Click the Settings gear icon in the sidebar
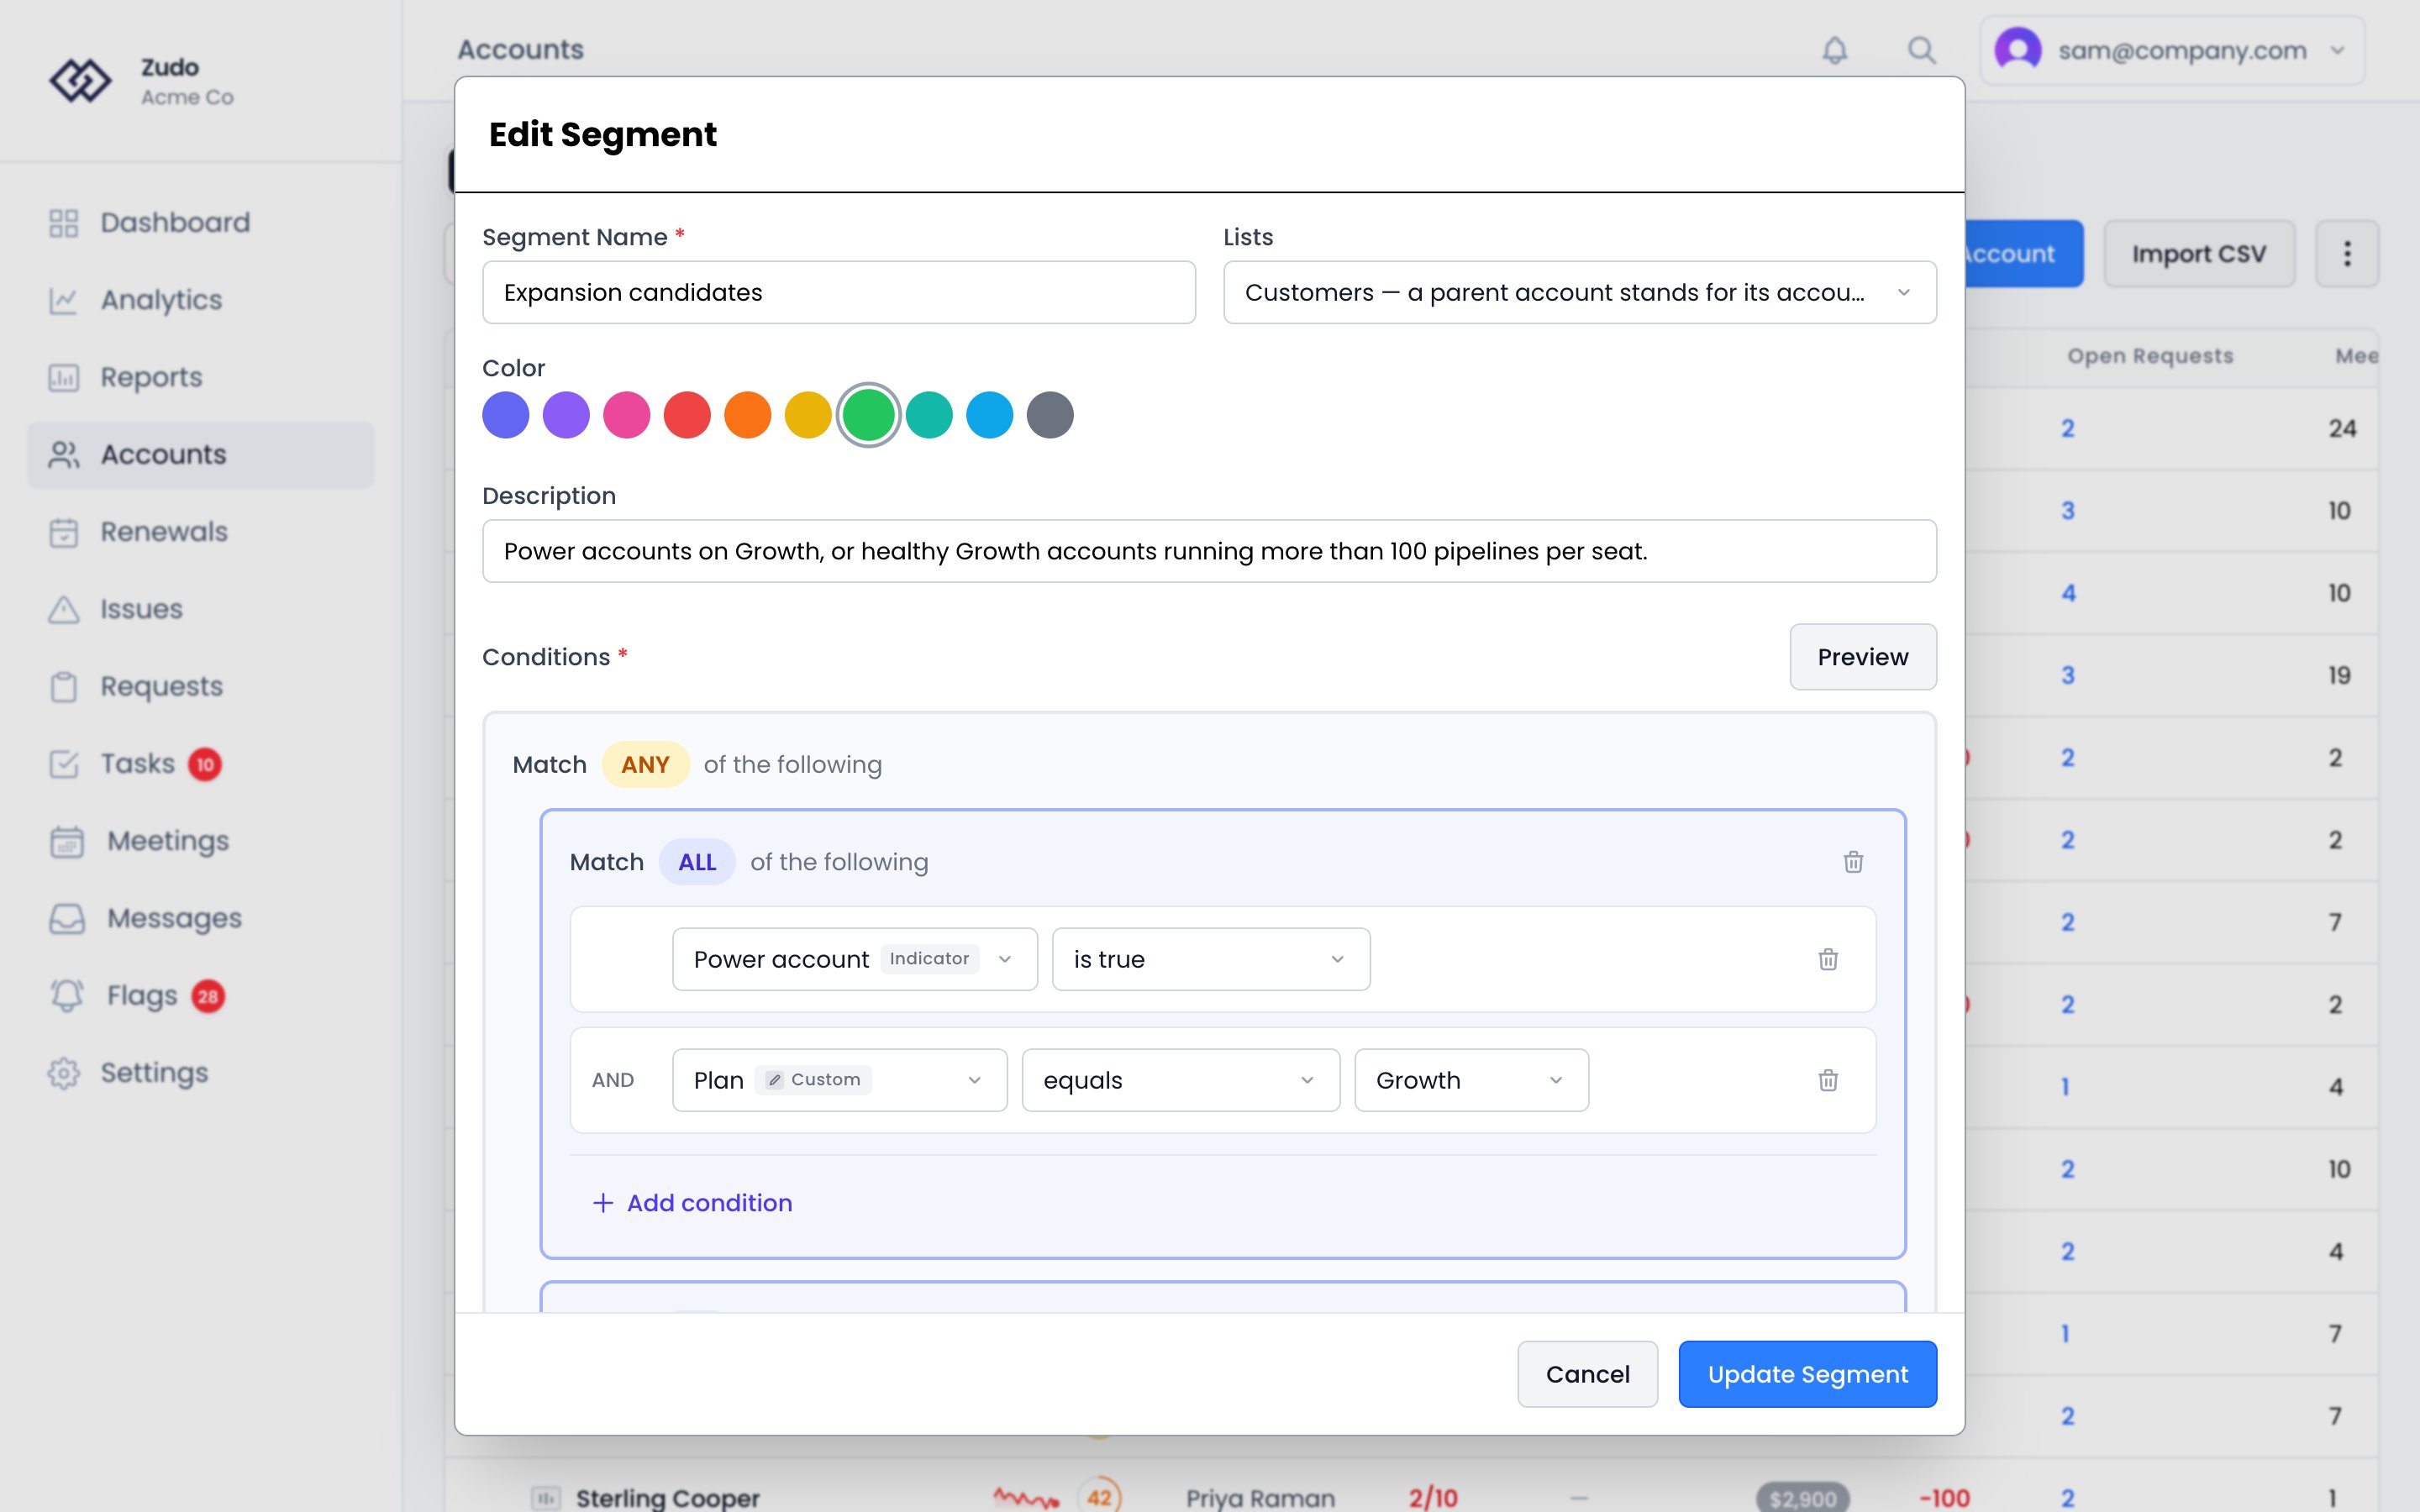Viewport: 2420px width, 1512px height. coord(64,1073)
